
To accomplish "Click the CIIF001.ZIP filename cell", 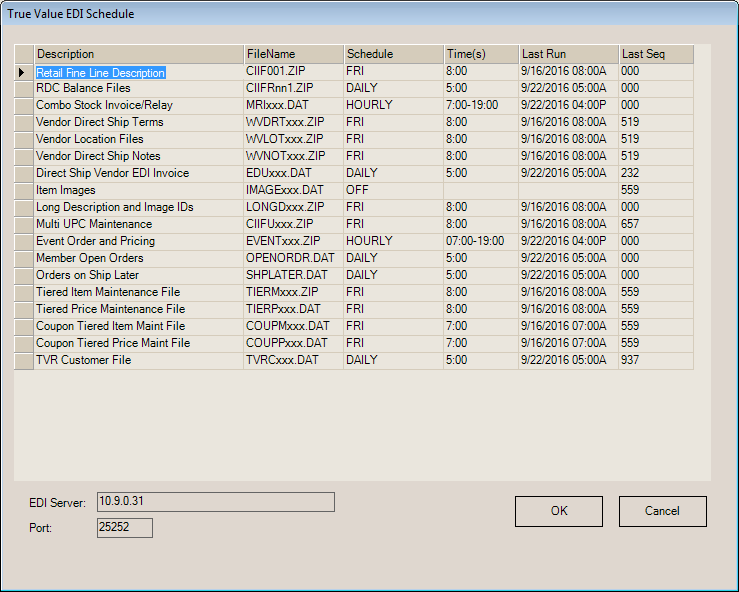I will click(294, 72).
